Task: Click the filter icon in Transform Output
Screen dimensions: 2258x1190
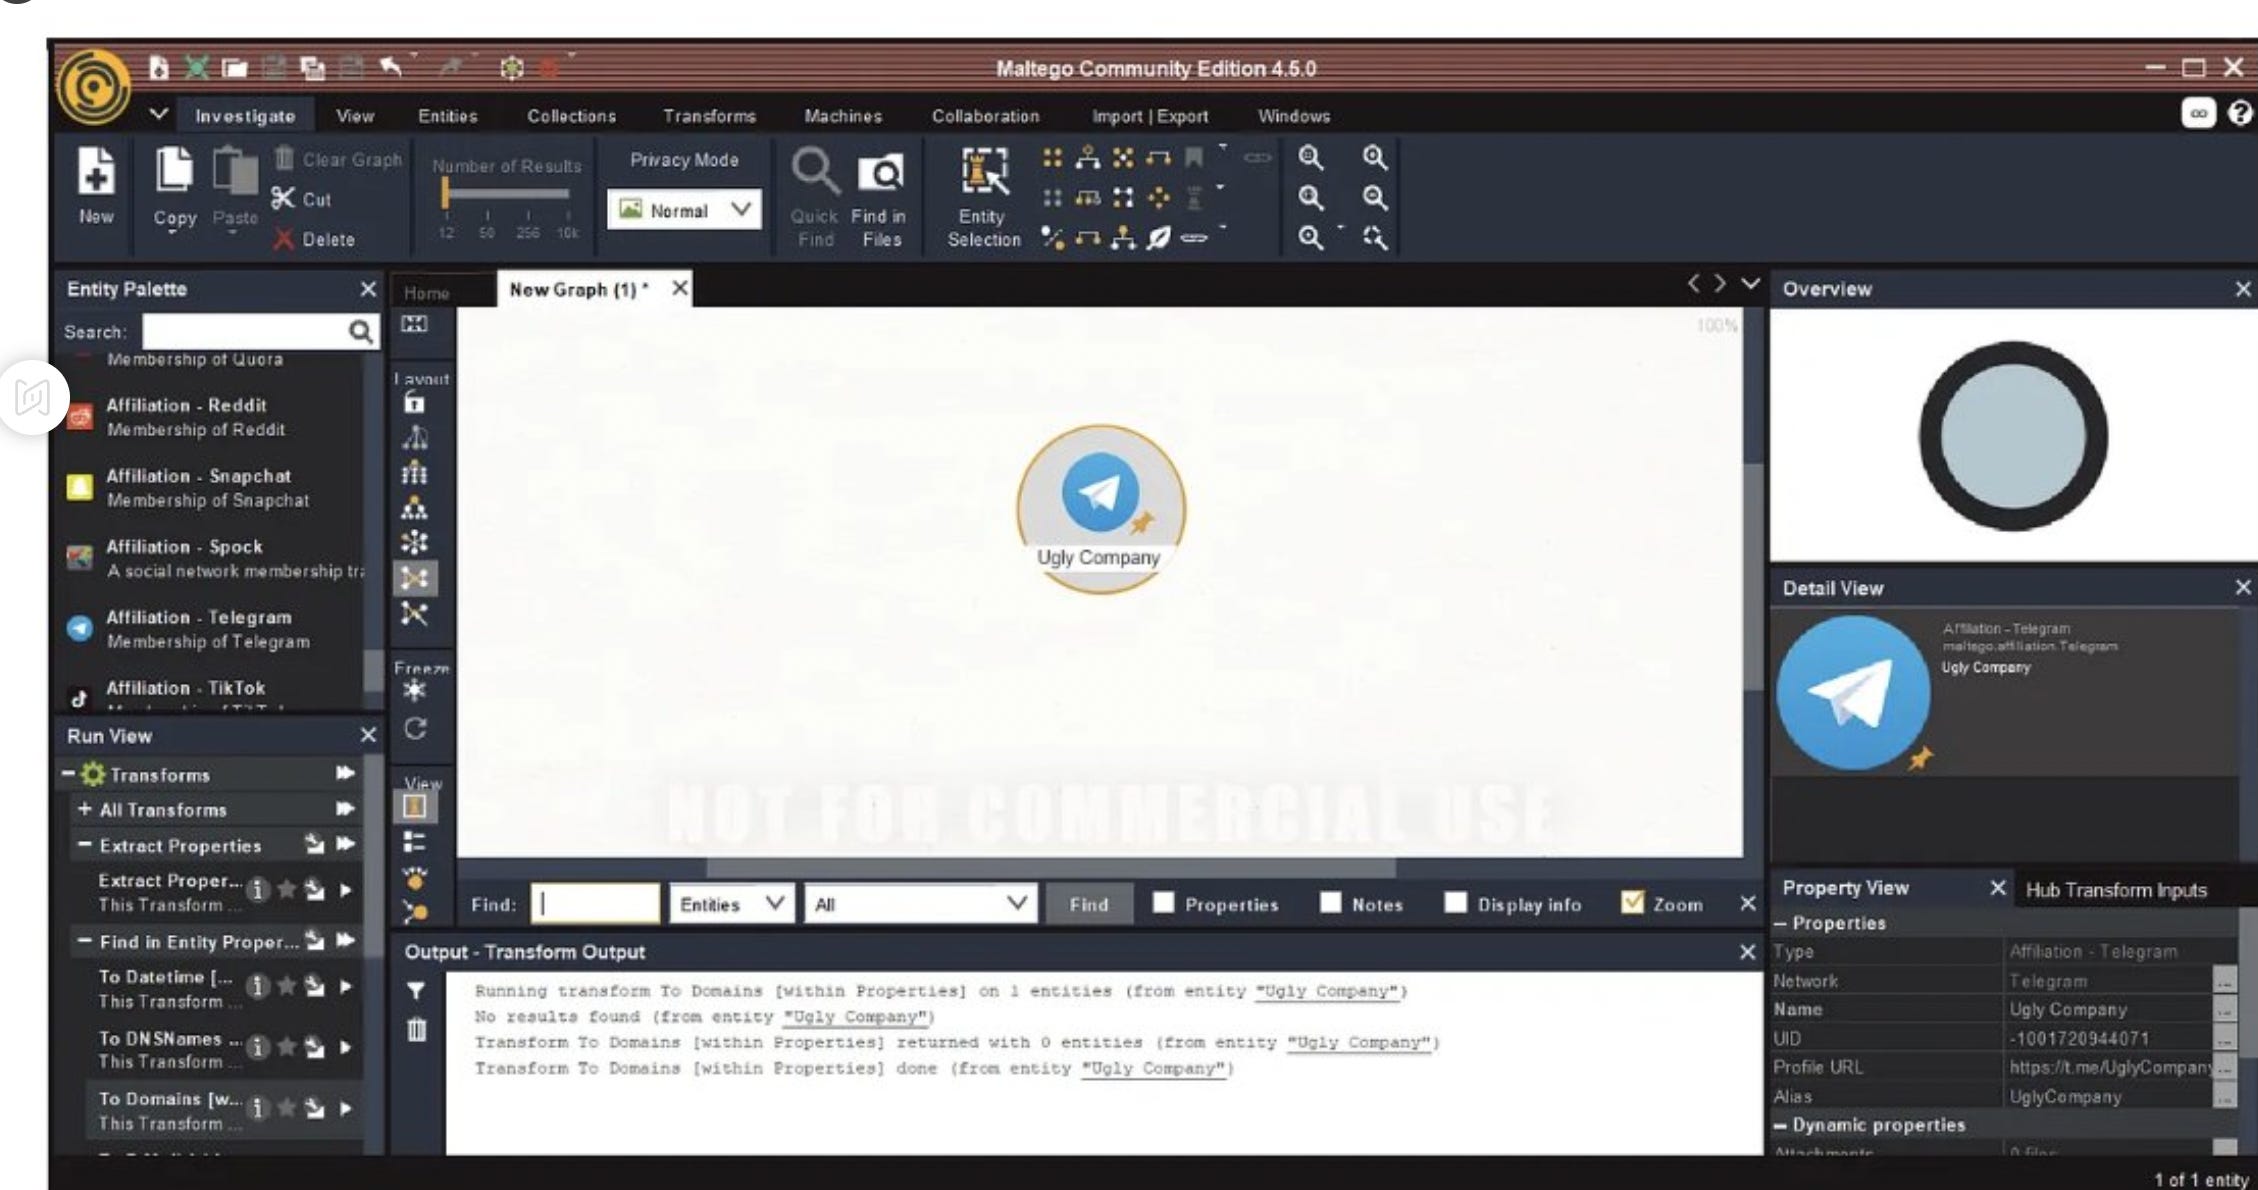Action: [x=416, y=991]
